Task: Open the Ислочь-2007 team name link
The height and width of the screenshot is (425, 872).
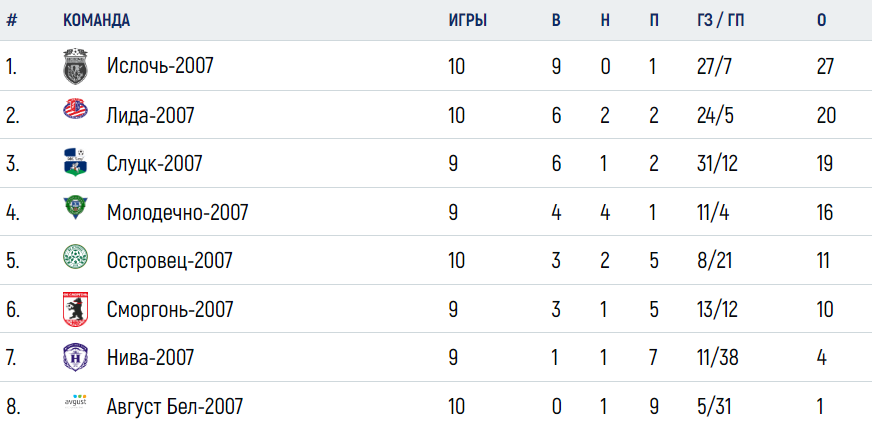Action: click(160, 67)
